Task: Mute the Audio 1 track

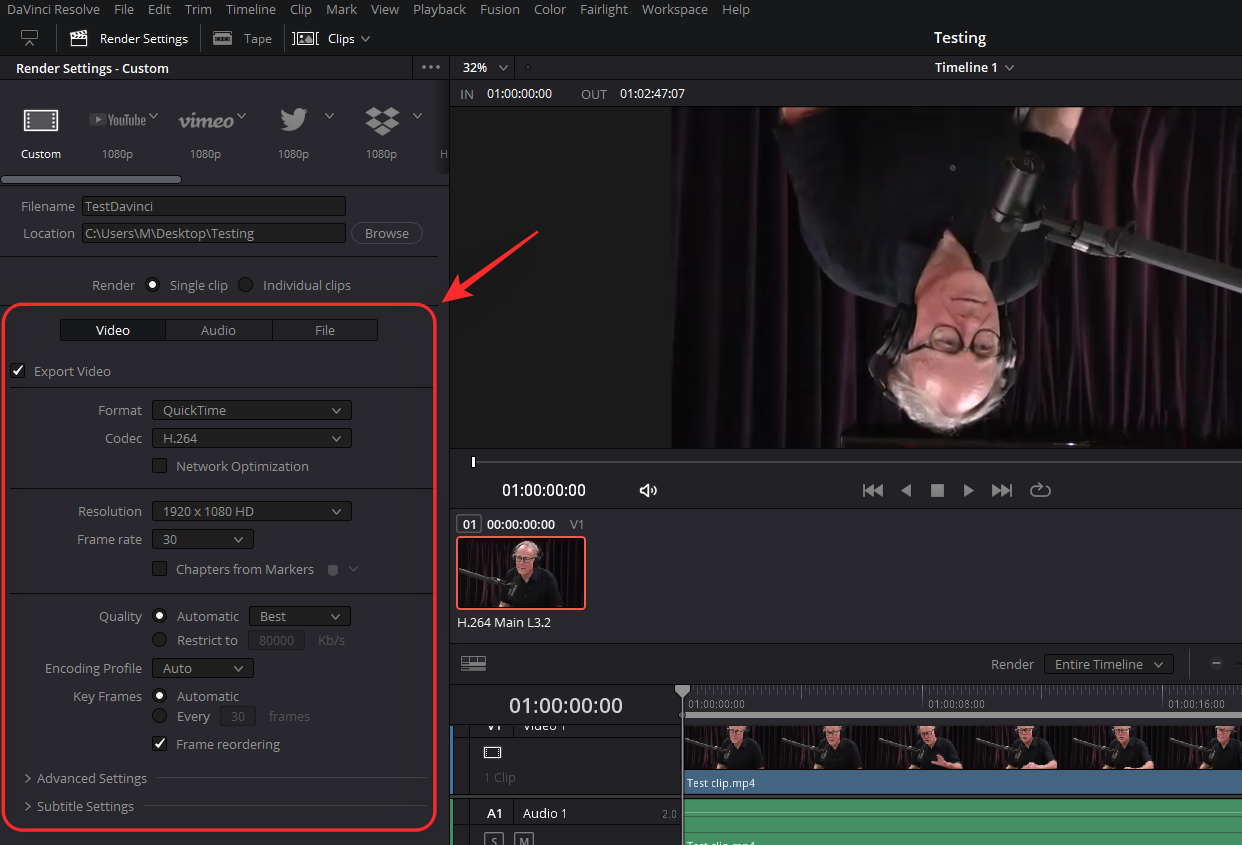Action: tap(524, 839)
